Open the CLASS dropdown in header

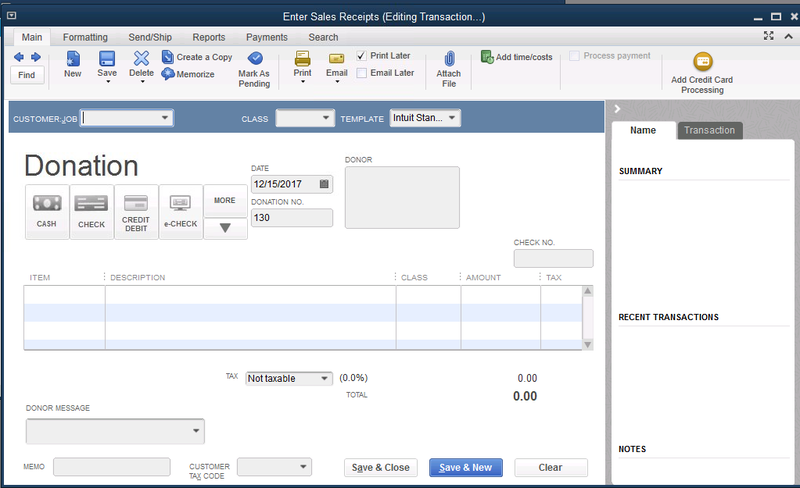tap(326, 118)
